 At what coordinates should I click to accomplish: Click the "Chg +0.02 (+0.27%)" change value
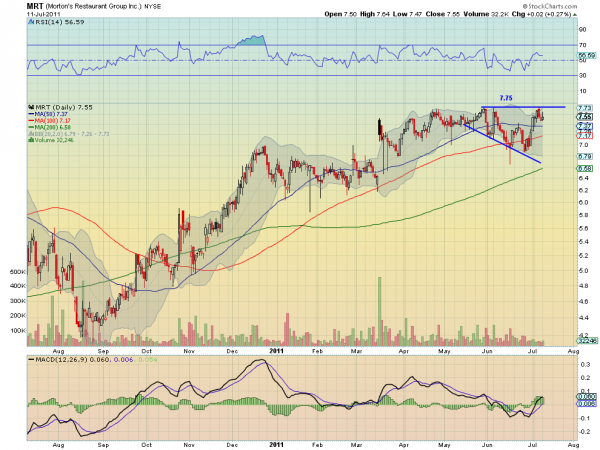tap(541, 14)
